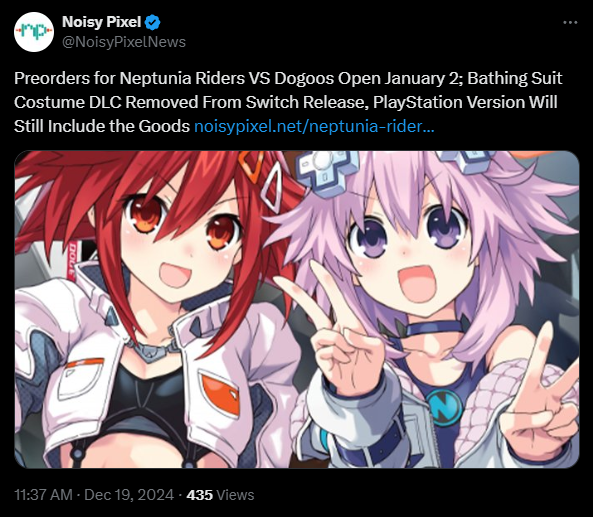Image resolution: width=593 pixels, height=517 pixels.
Task: Open the Noisy Pixel profile avatar
Action: pyautogui.click(x=34, y=32)
